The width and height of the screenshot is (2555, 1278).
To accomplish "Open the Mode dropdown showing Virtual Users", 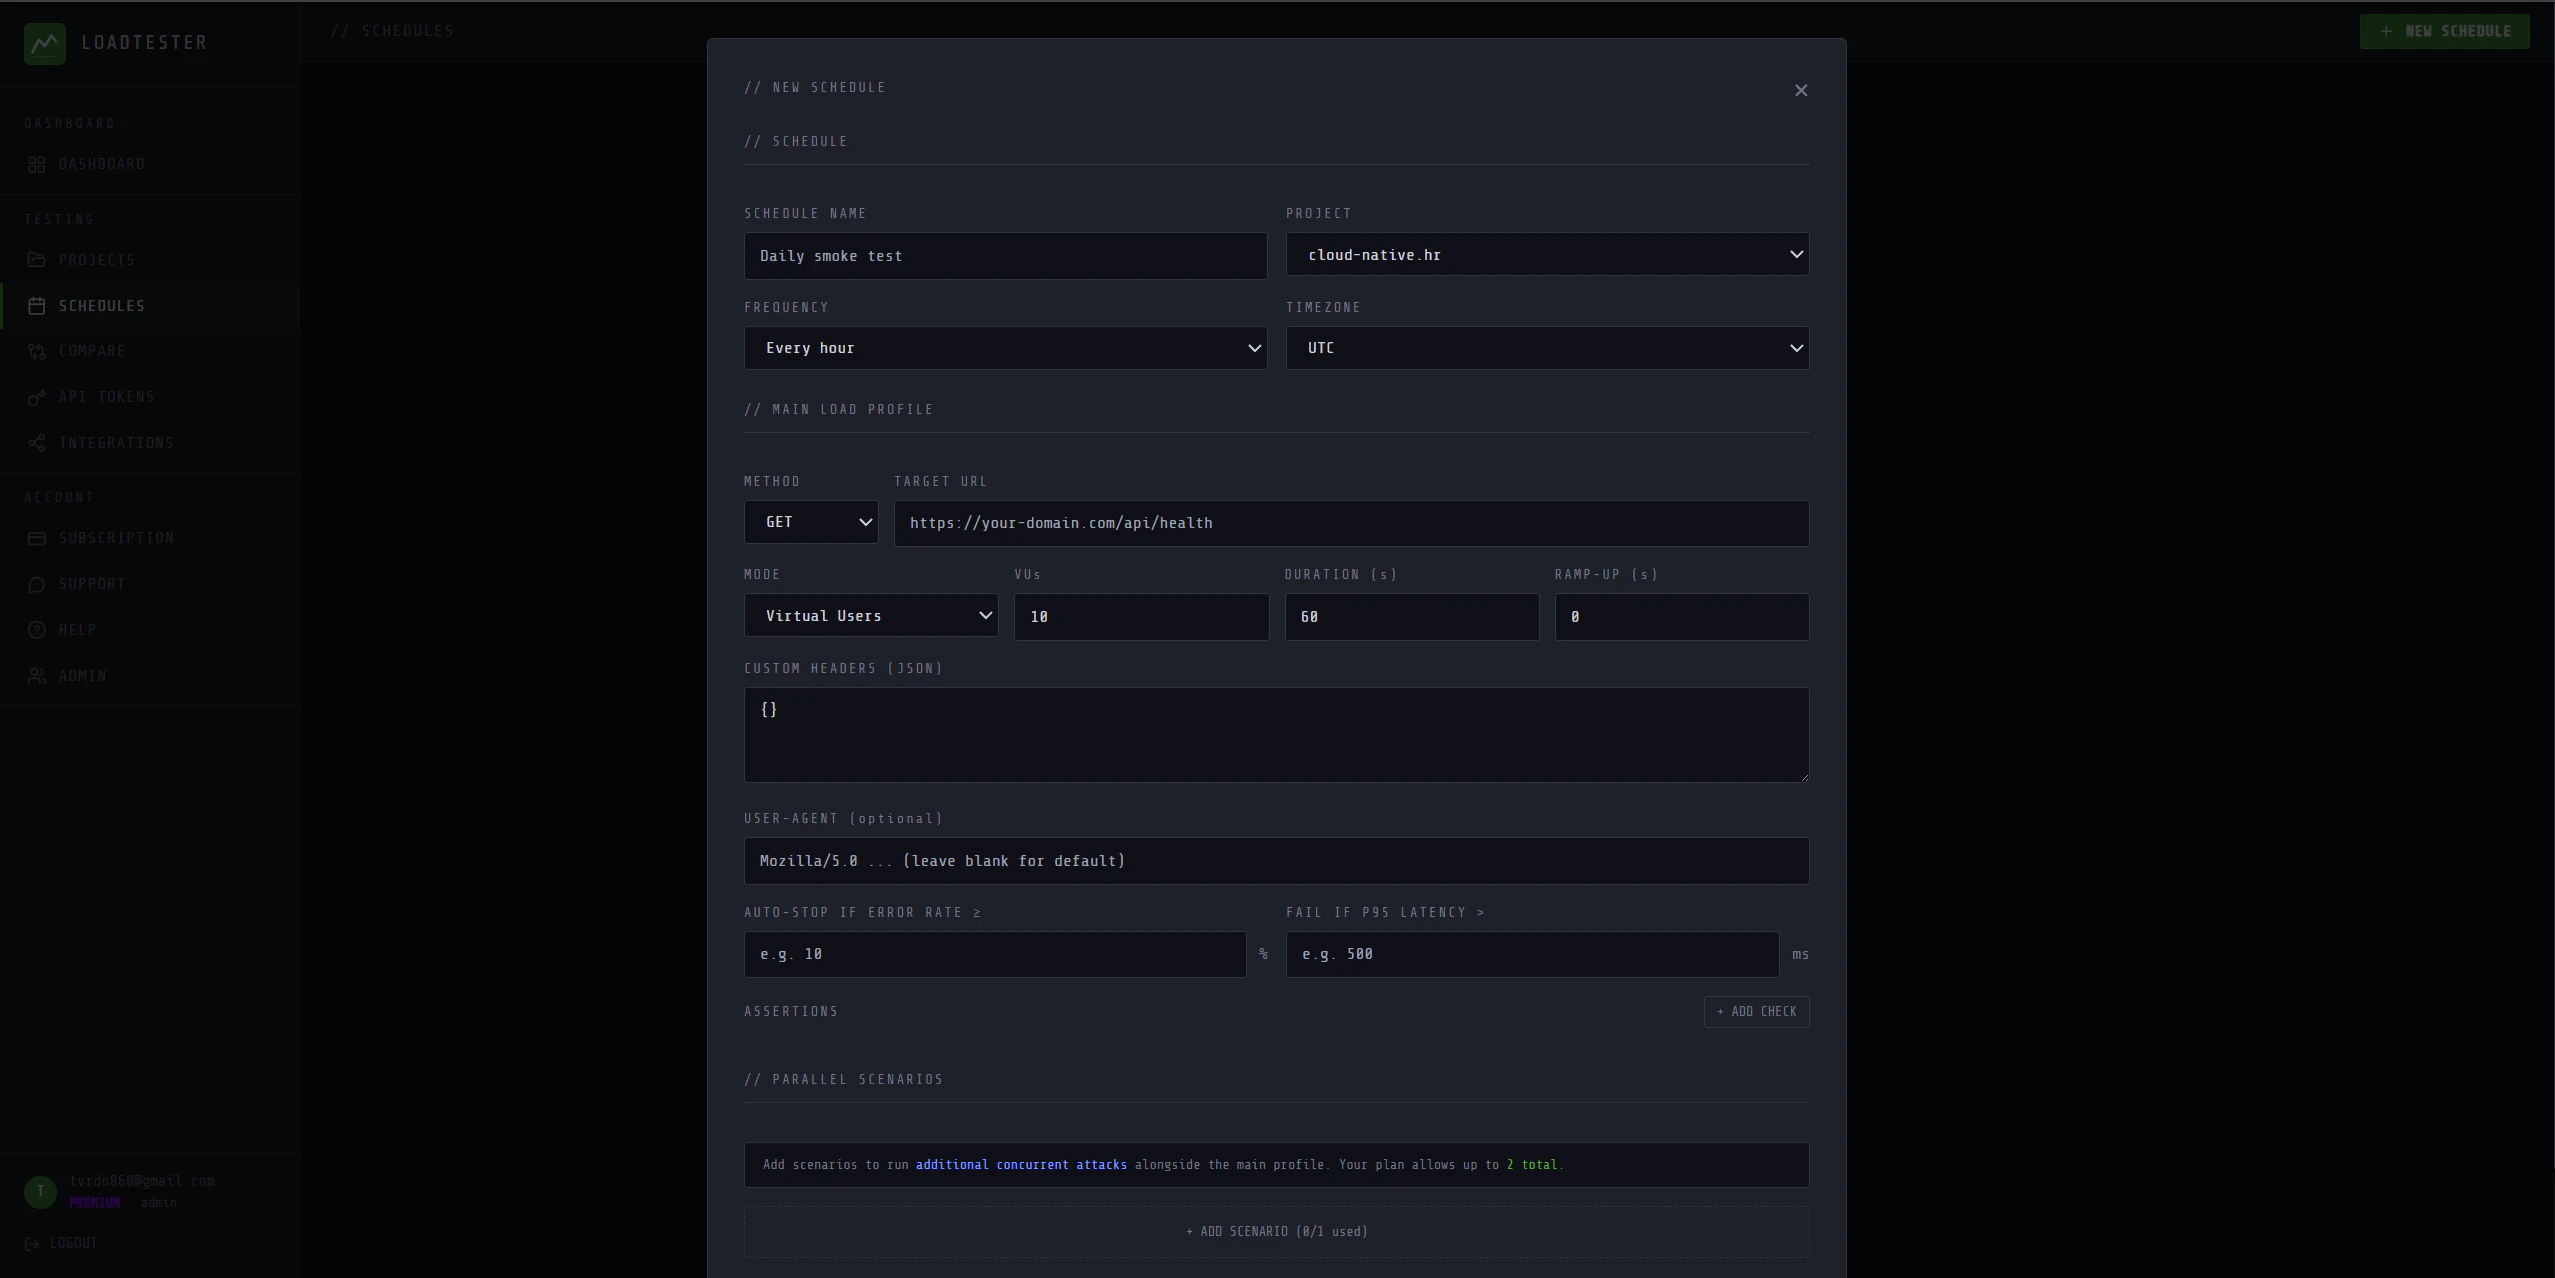I will coord(869,616).
